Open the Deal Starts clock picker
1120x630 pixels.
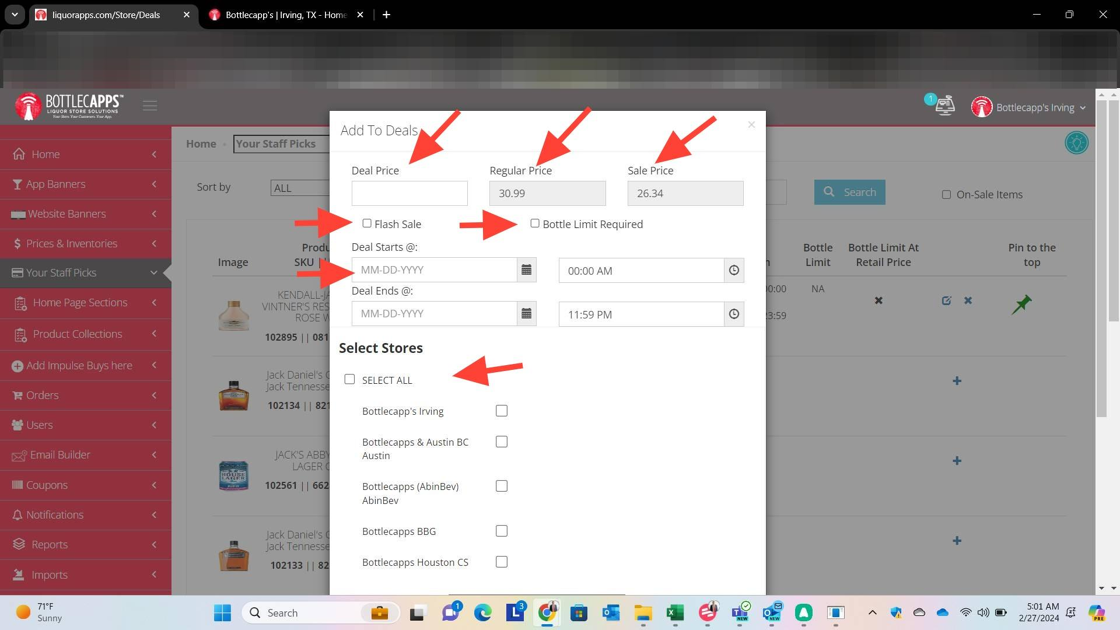click(x=734, y=270)
